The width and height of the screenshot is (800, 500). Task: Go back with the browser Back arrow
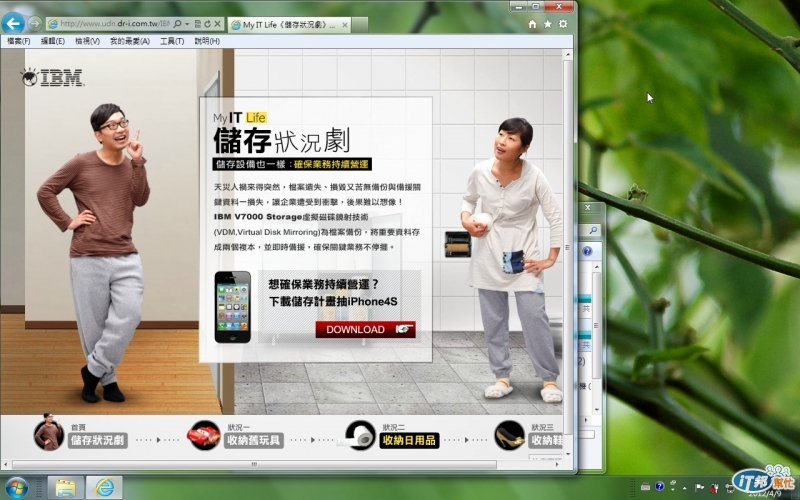coord(13,23)
